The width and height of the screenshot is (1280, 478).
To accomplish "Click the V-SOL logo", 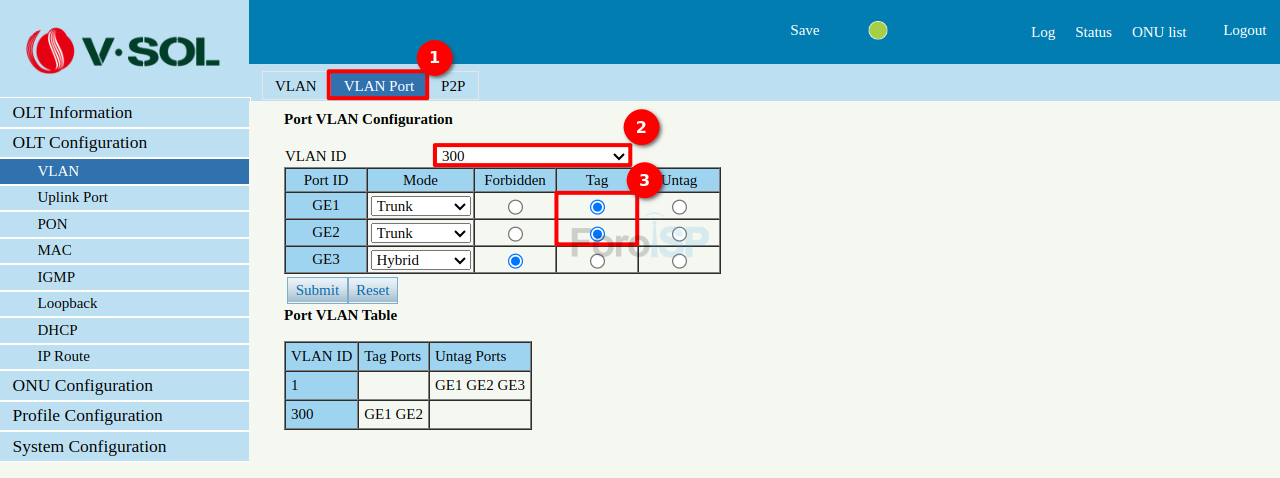I will [123, 49].
